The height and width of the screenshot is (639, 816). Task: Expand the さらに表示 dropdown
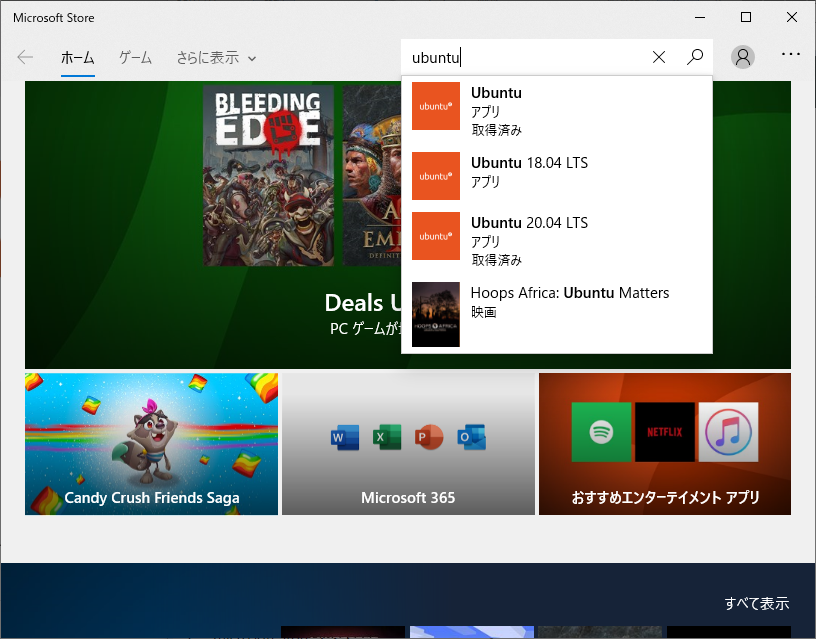point(216,58)
